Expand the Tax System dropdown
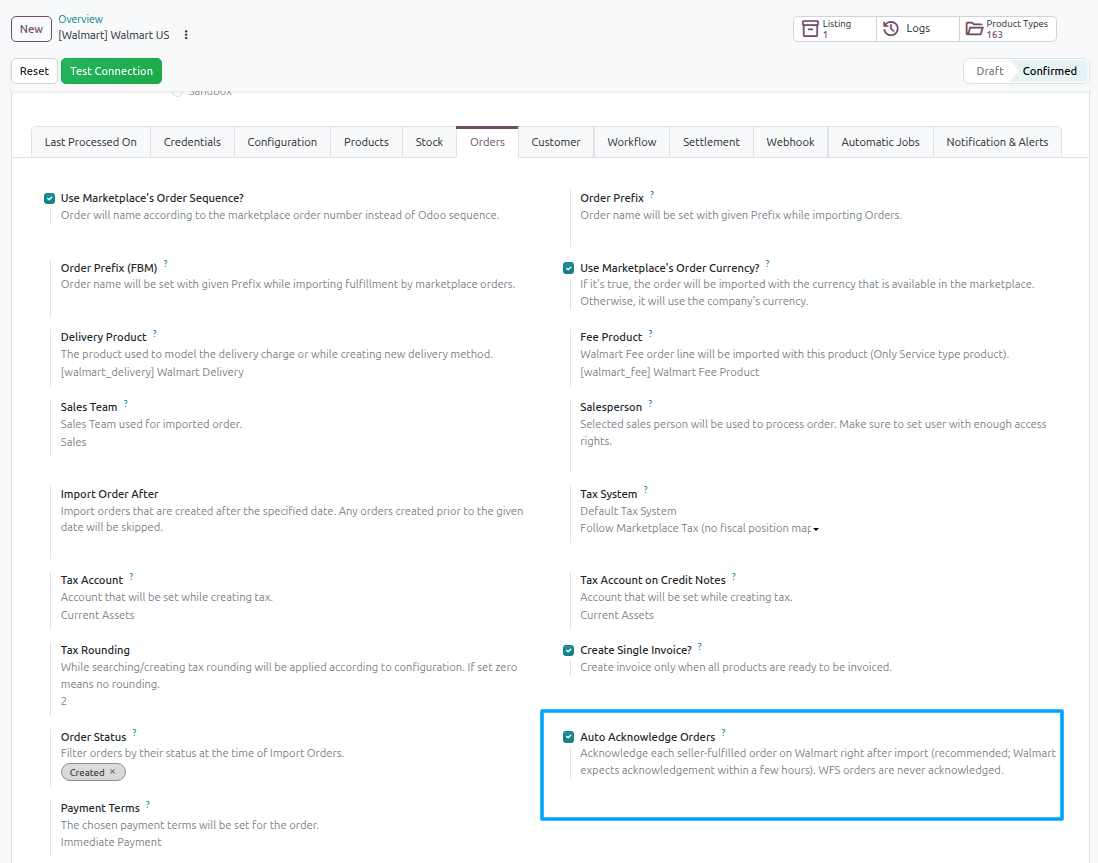1098x863 pixels. tap(700, 528)
